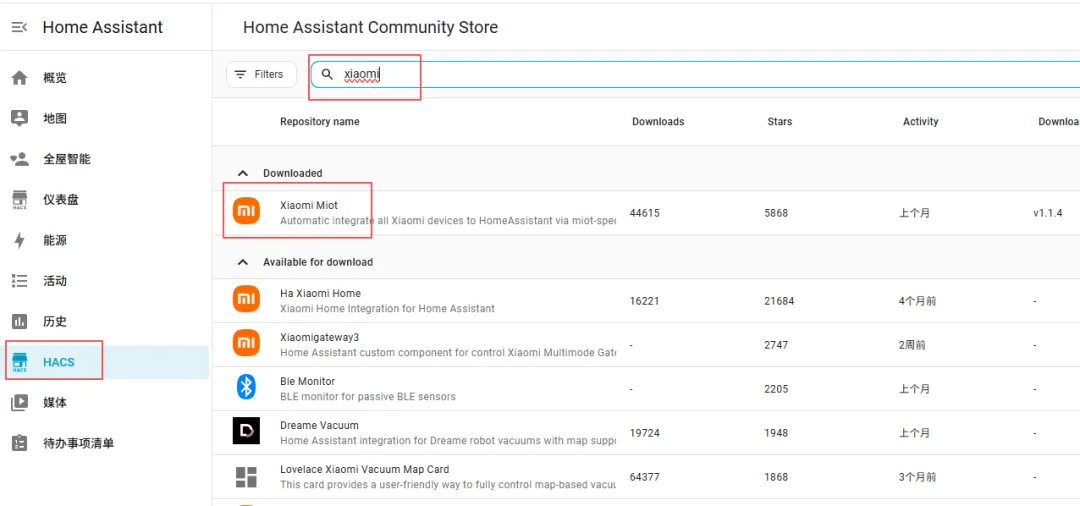1080x506 pixels.
Task: Click the 21684 stars value
Action: (779, 302)
